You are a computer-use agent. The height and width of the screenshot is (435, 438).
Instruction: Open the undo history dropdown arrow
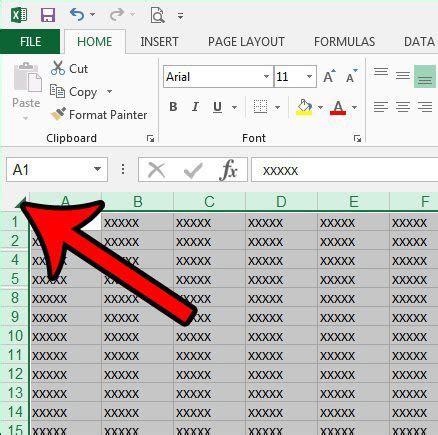pos(93,15)
